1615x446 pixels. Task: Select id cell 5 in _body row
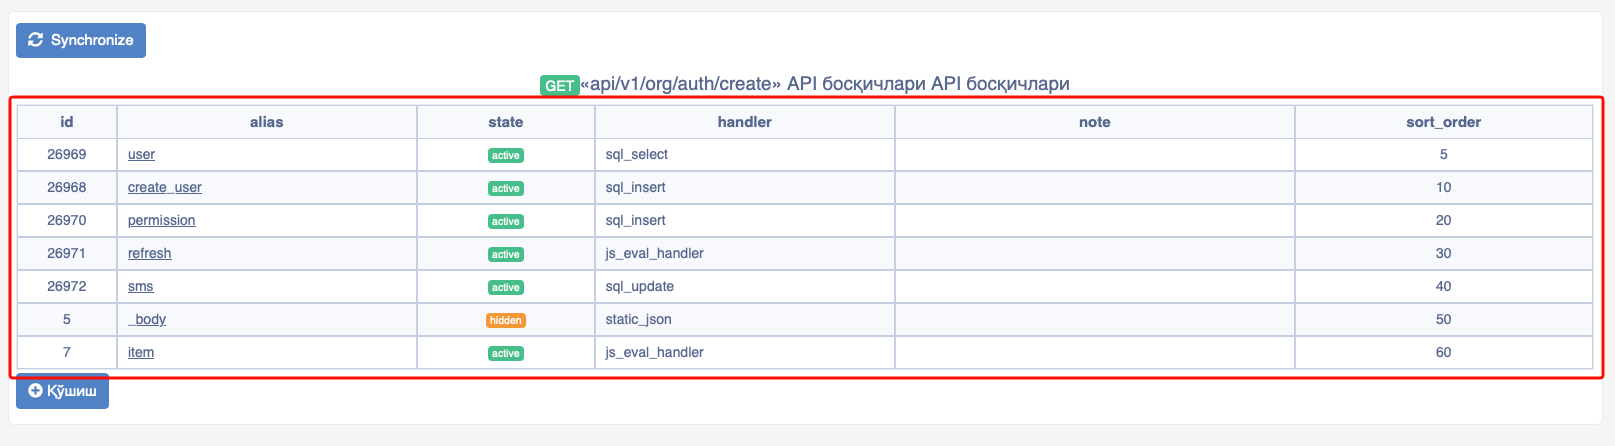click(67, 319)
